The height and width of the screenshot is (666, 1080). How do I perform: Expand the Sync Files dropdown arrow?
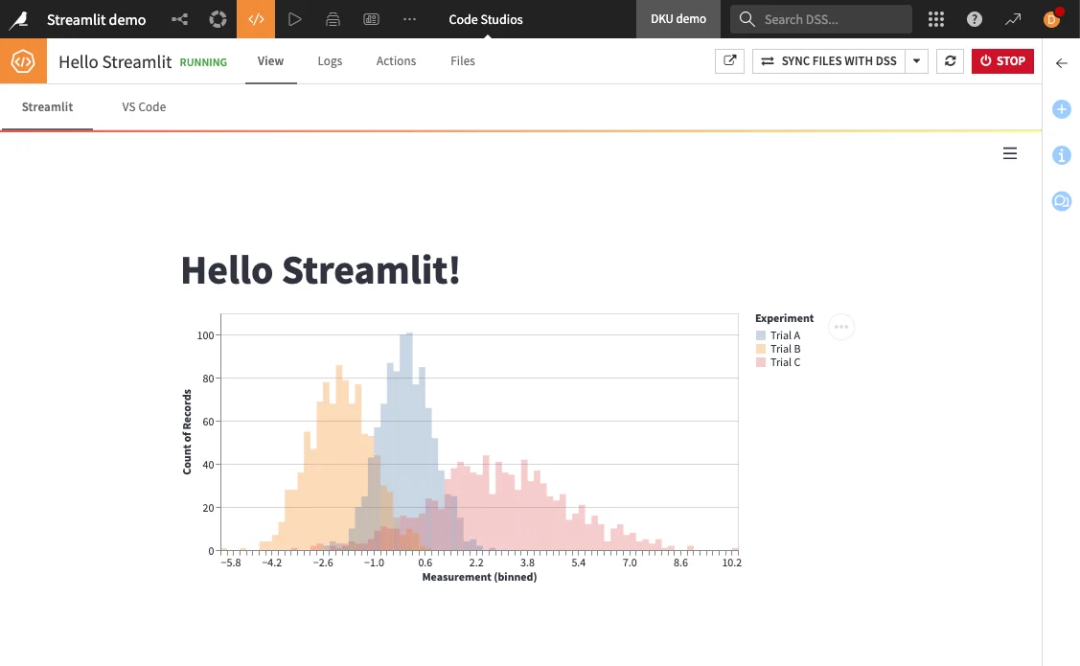pos(917,61)
